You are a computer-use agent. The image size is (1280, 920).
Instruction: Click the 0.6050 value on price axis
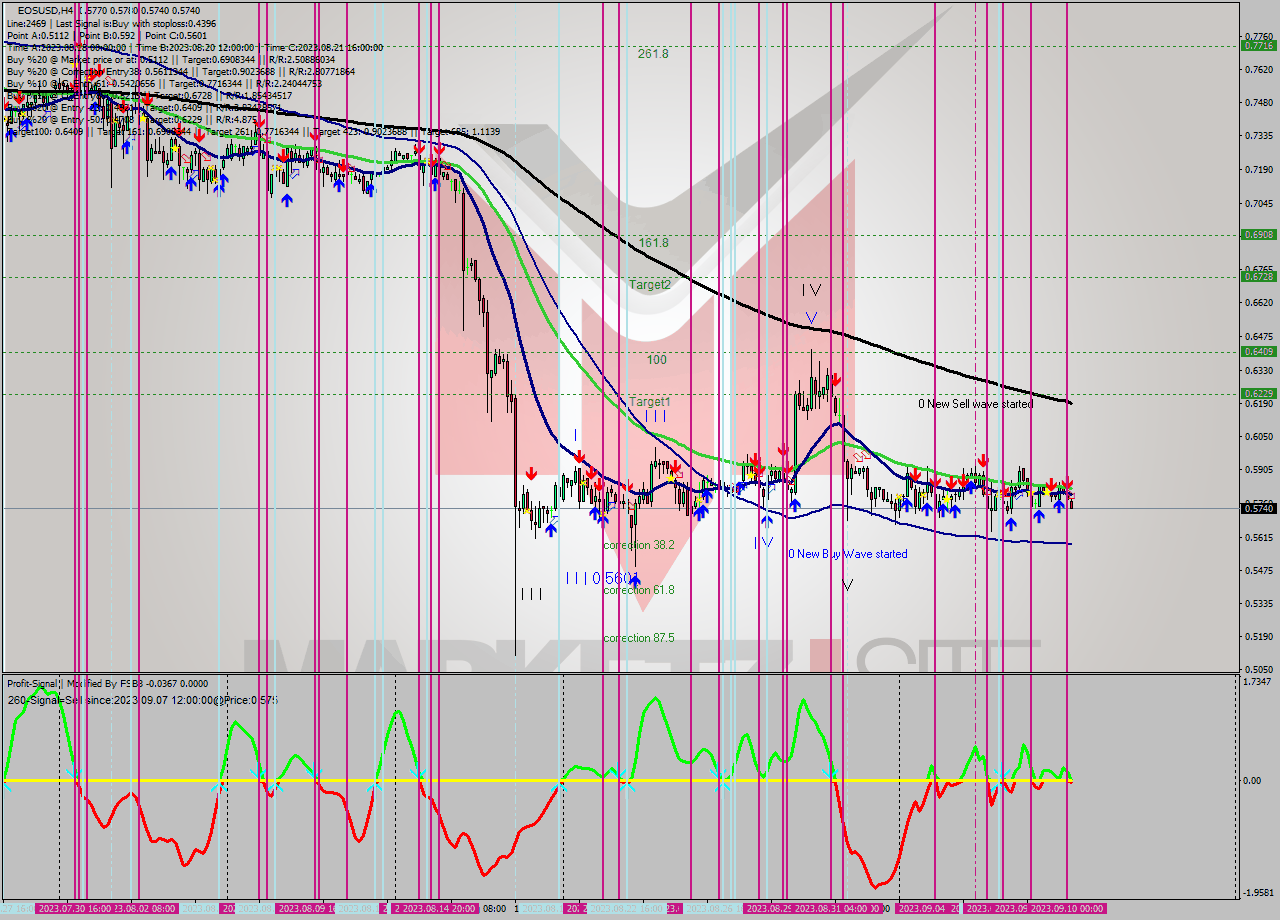click(1258, 436)
